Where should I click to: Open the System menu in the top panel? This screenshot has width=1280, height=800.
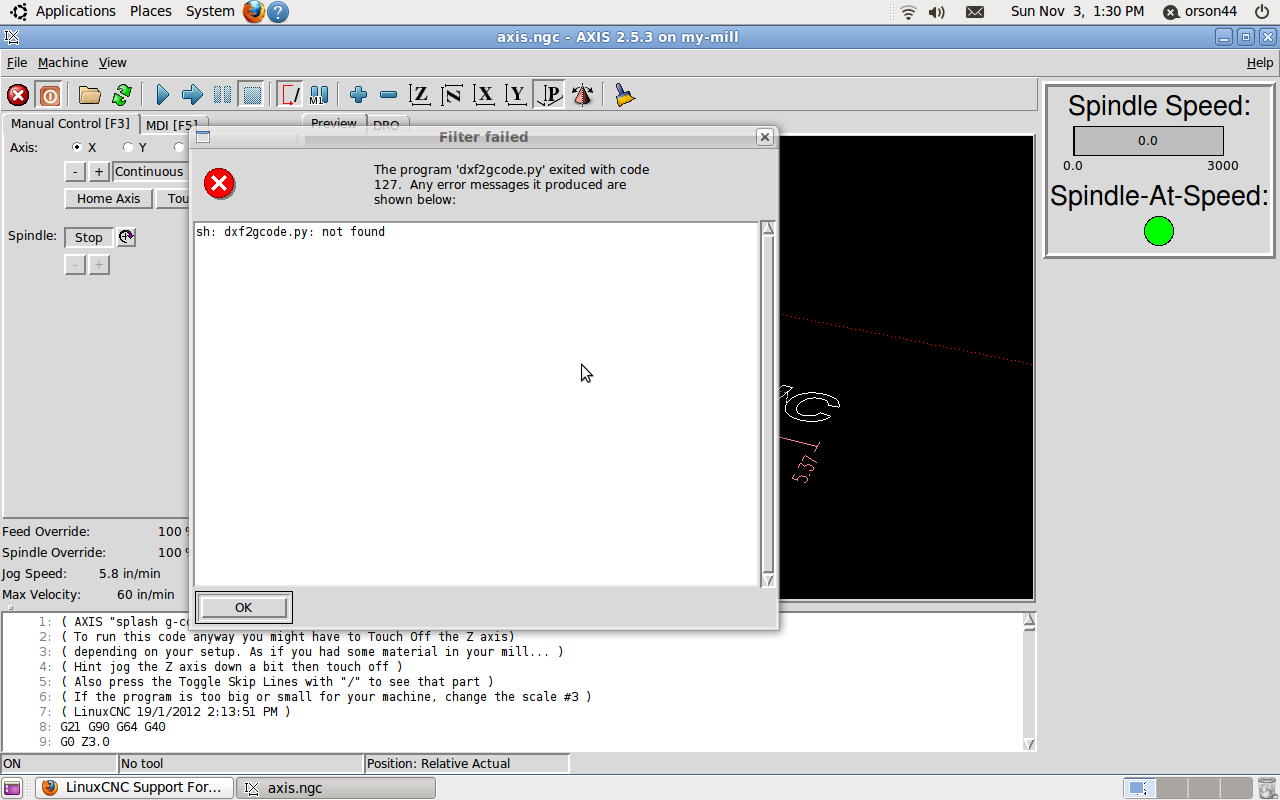[x=210, y=11]
